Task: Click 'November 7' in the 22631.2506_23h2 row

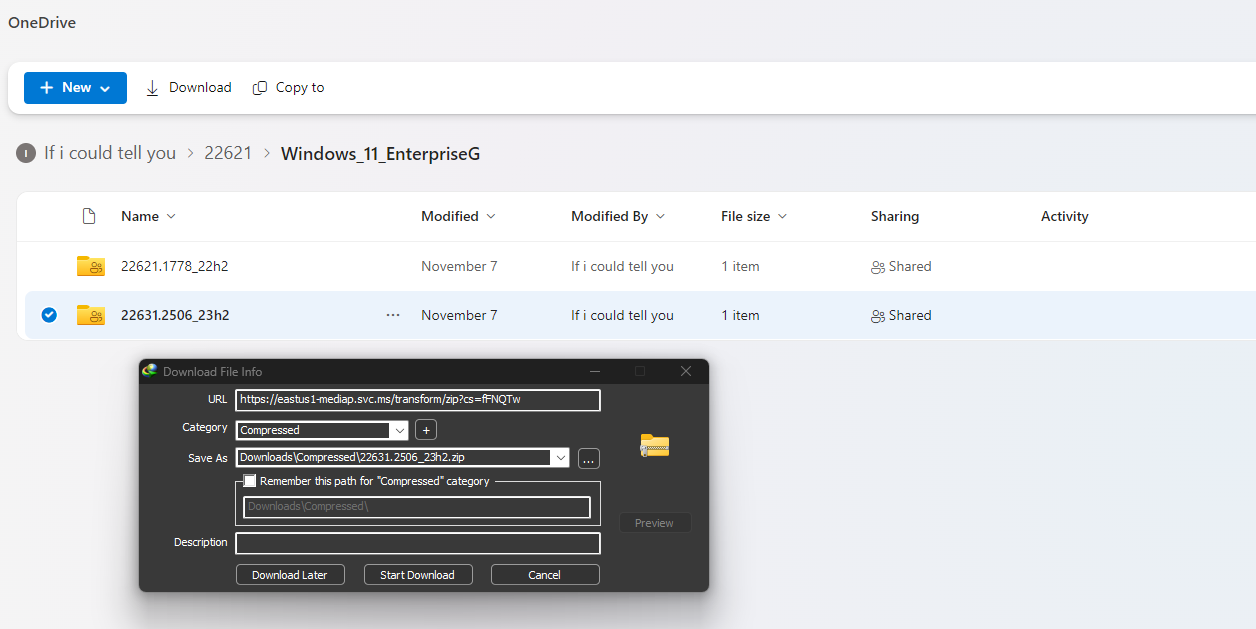Action: [459, 315]
